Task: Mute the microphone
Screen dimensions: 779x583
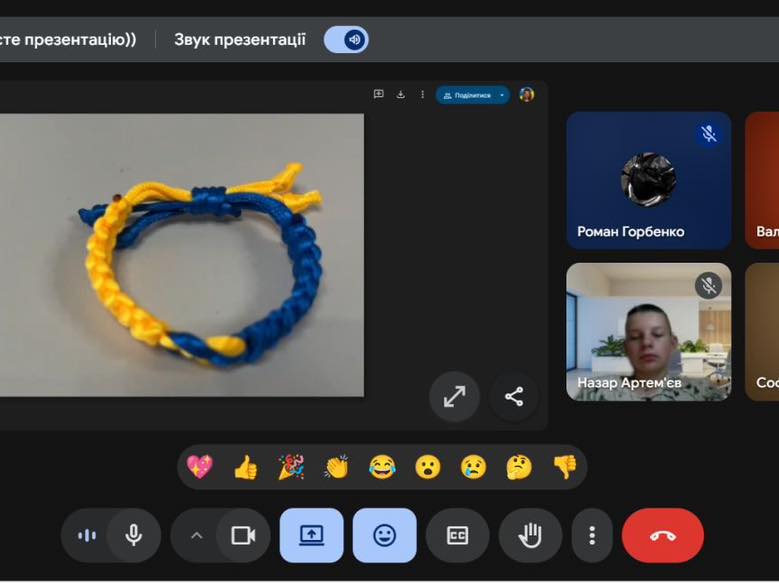Action: click(x=133, y=535)
